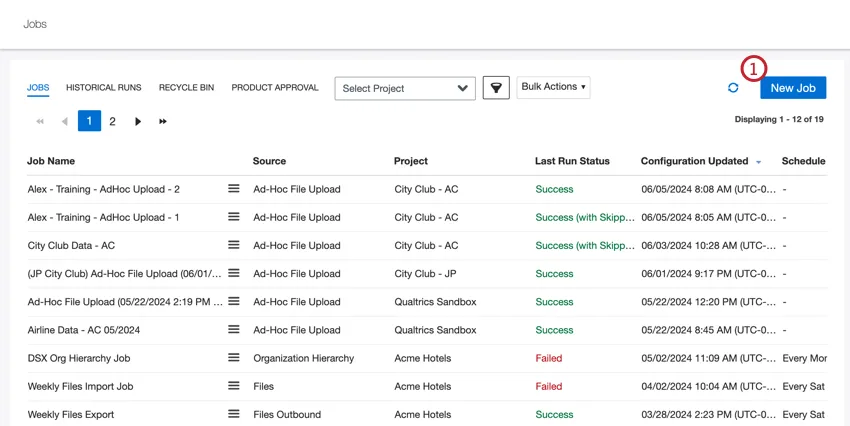Screen dimensions: 850x426
Task: Open hamburger menu for Weekly Files Export
Action: [x=234, y=414]
